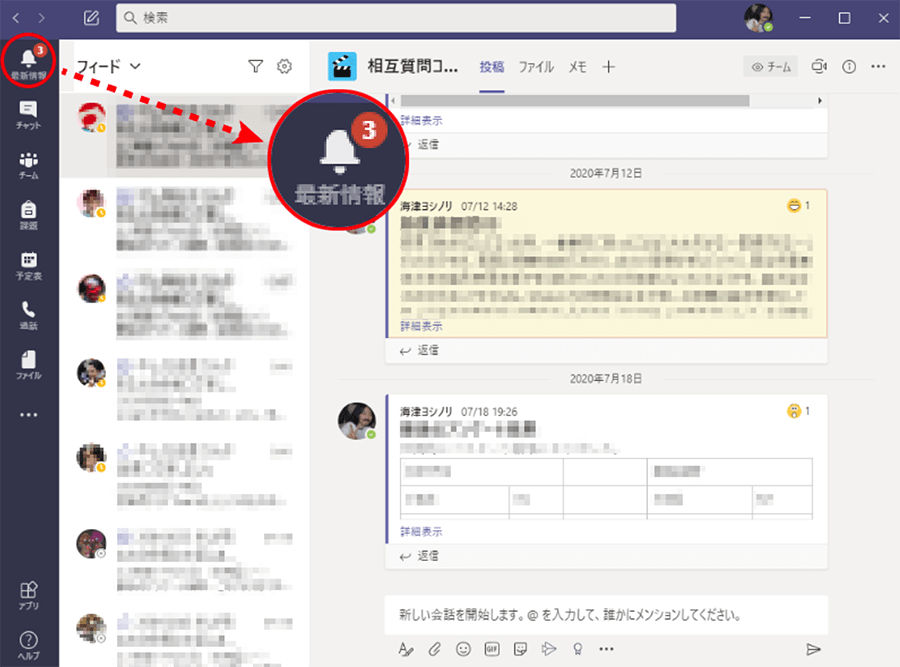This screenshot has width=900, height=667.
Task: Click the Praise badge icon in compose bar
Action: point(578,649)
